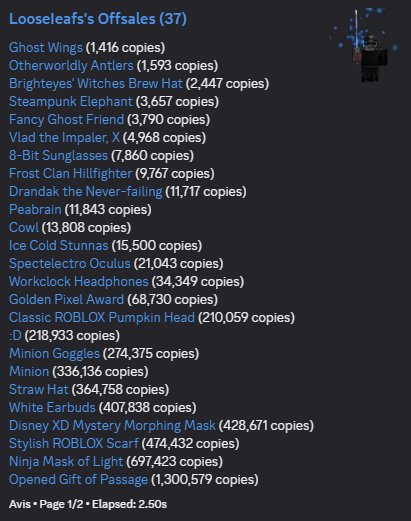This screenshot has height=521, width=411.
Task: Open the Frost Clan Hillfighter link
Action: tap(70, 174)
